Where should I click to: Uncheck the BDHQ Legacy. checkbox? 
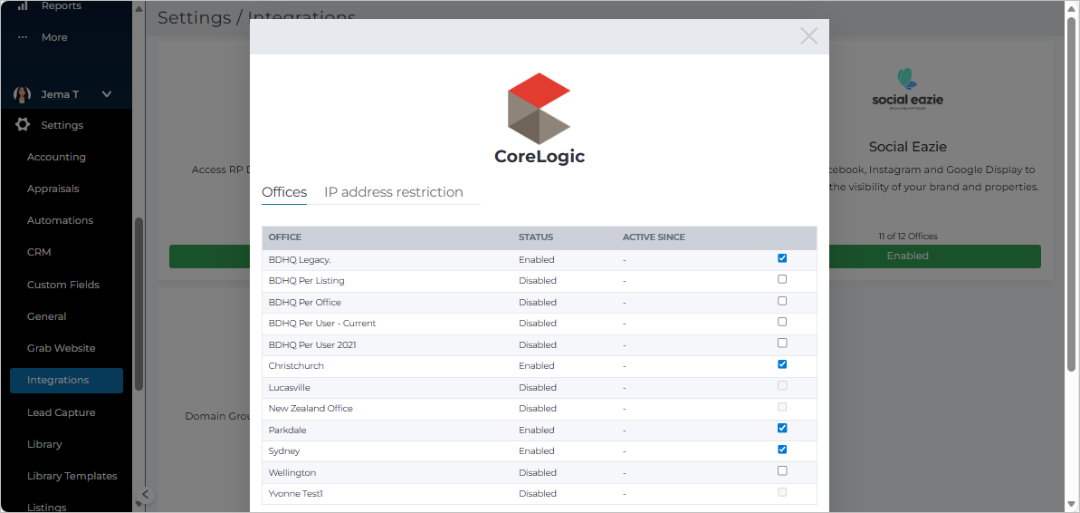click(x=782, y=258)
